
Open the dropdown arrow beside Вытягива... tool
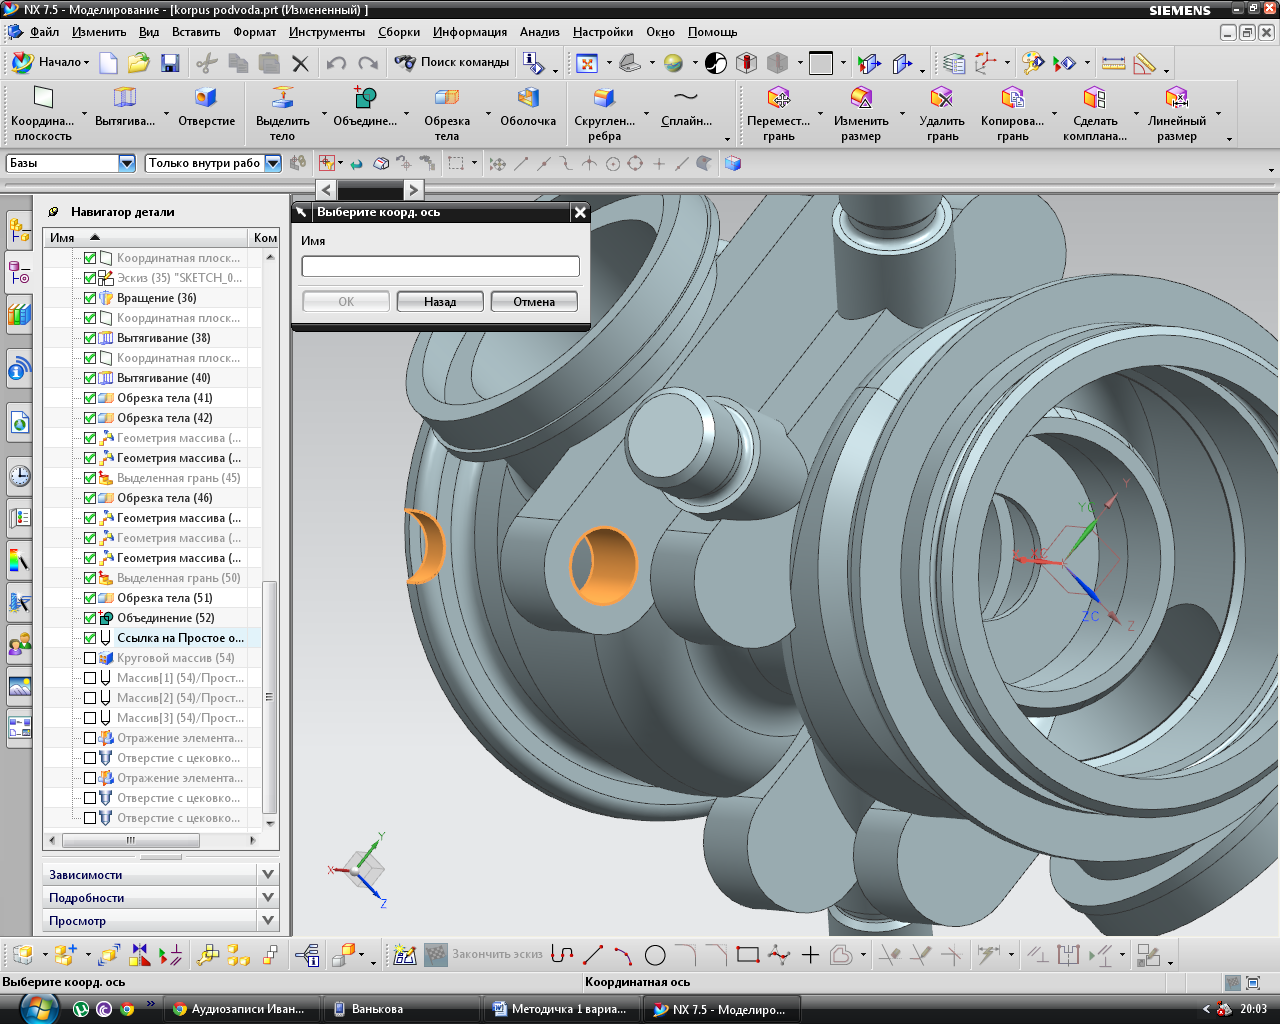(x=166, y=113)
